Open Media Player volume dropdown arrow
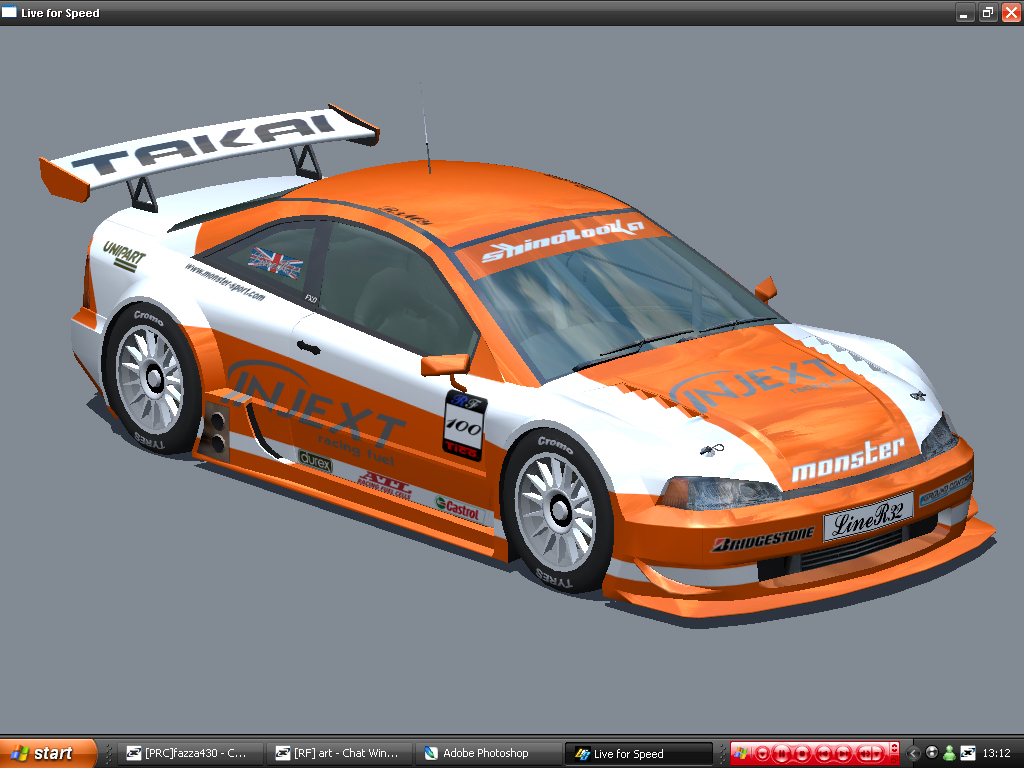Screen dimensions: 1024x768 pos(877,754)
